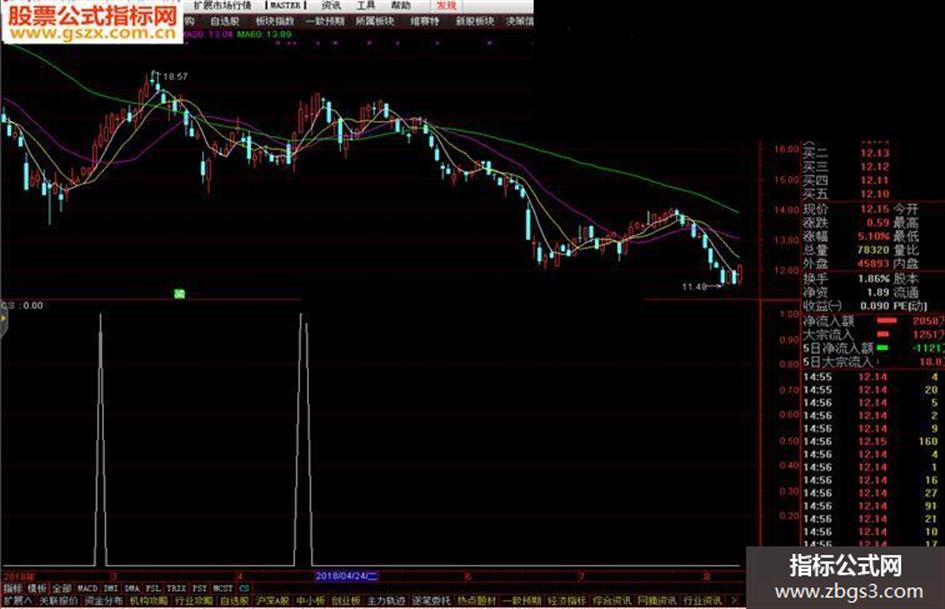Click the green bar beside 5日净流入额
Screen dimensions: 945x609
pos(882,348)
